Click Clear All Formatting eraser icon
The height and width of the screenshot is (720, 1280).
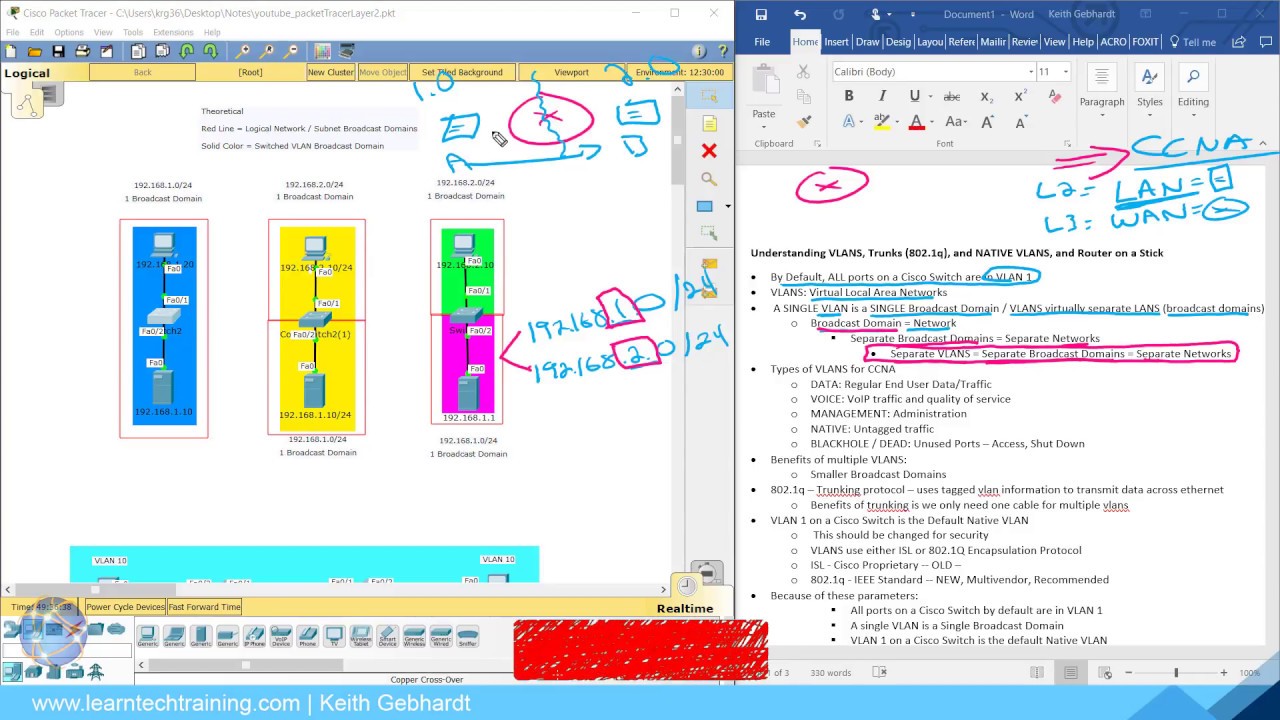(1054, 96)
